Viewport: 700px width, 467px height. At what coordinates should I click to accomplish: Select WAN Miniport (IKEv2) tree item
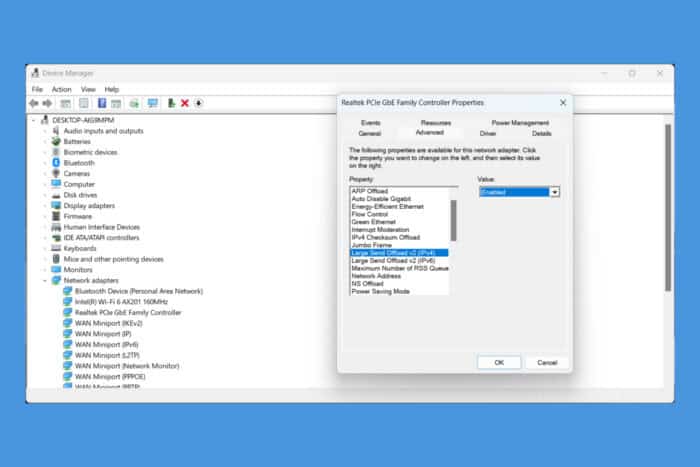click(108, 323)
